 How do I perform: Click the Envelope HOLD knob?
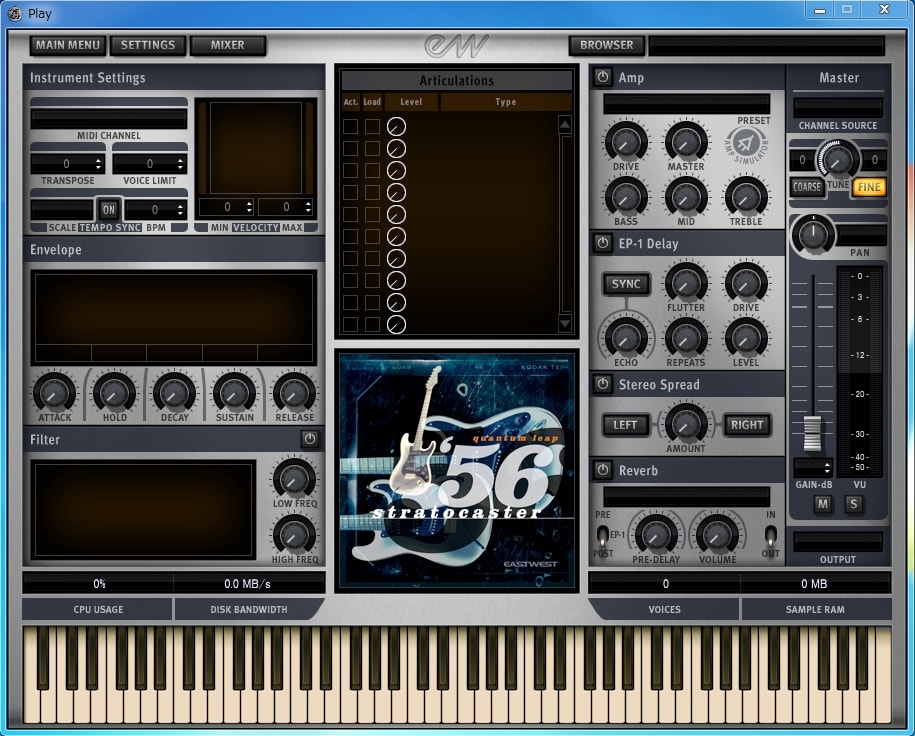point(114,393)
